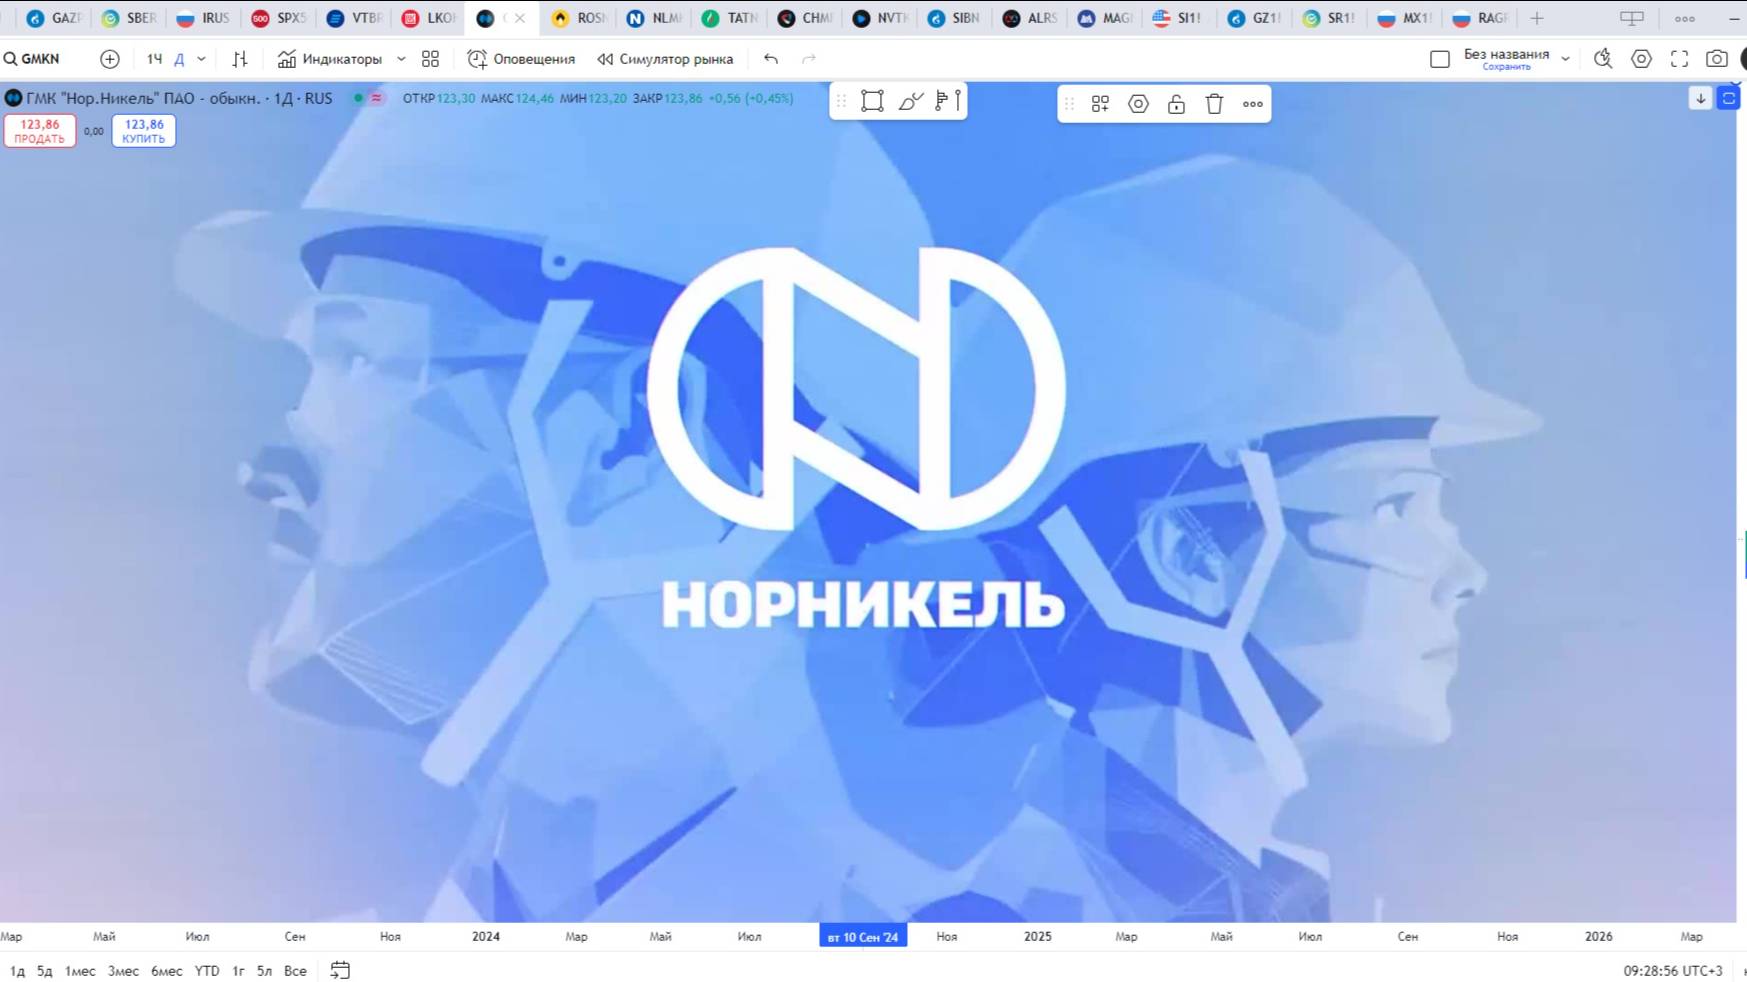Click the add-template grid icon in object toolbar
1747x982 pixels.
point(1100,104)
